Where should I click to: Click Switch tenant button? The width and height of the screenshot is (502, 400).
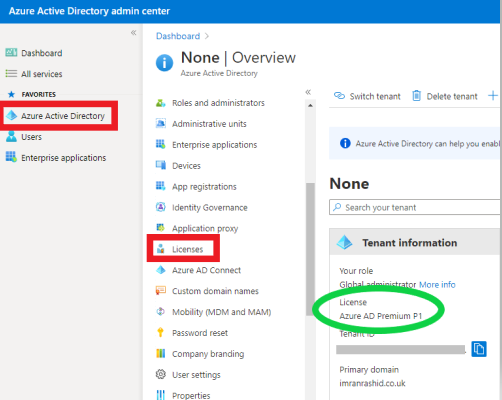pyautogui.click(x=367, y=96)
